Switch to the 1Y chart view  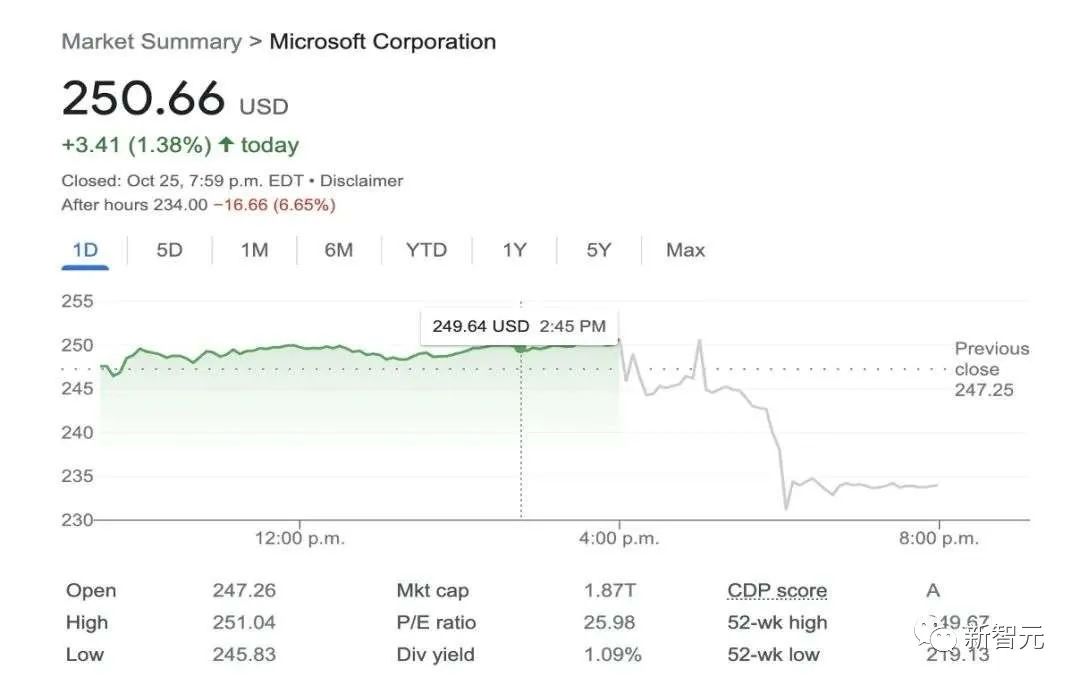coord(514,250)
